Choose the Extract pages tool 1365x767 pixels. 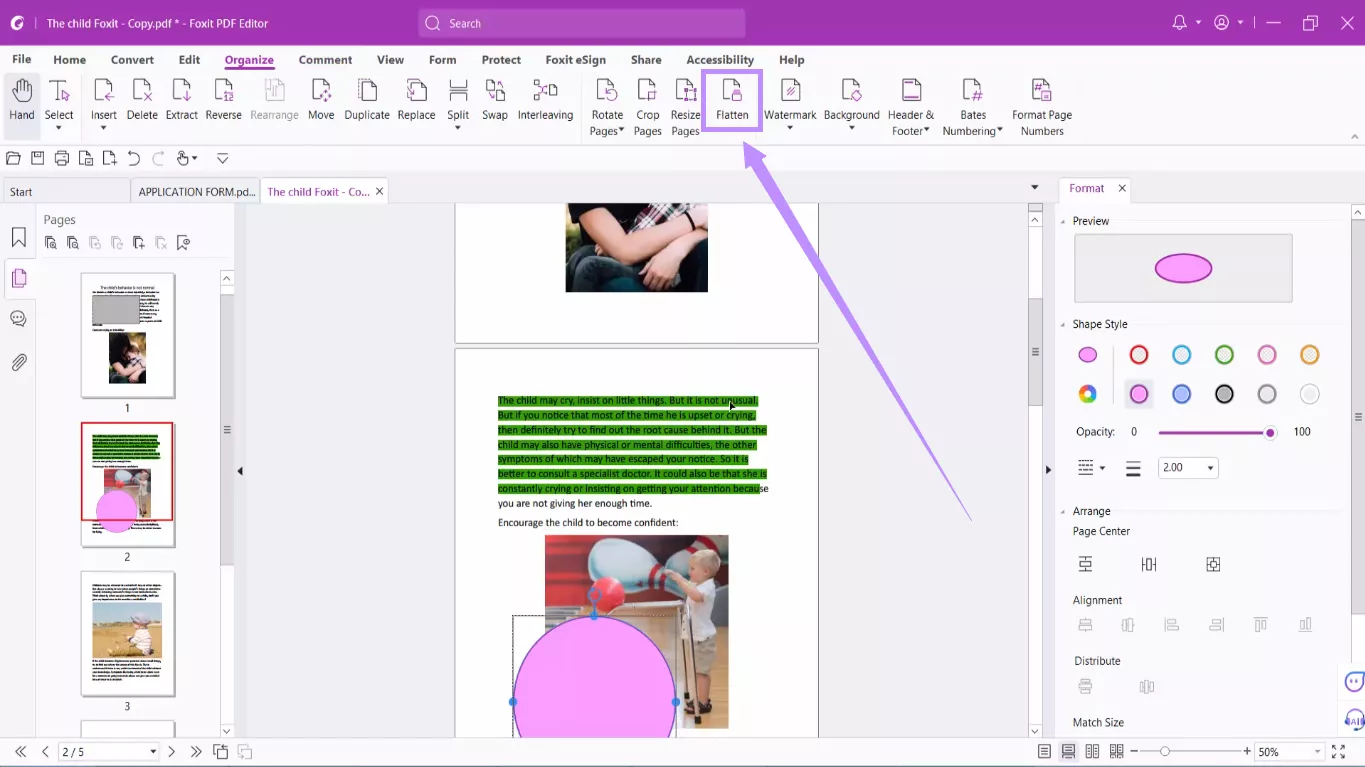(x=181, y=100)
